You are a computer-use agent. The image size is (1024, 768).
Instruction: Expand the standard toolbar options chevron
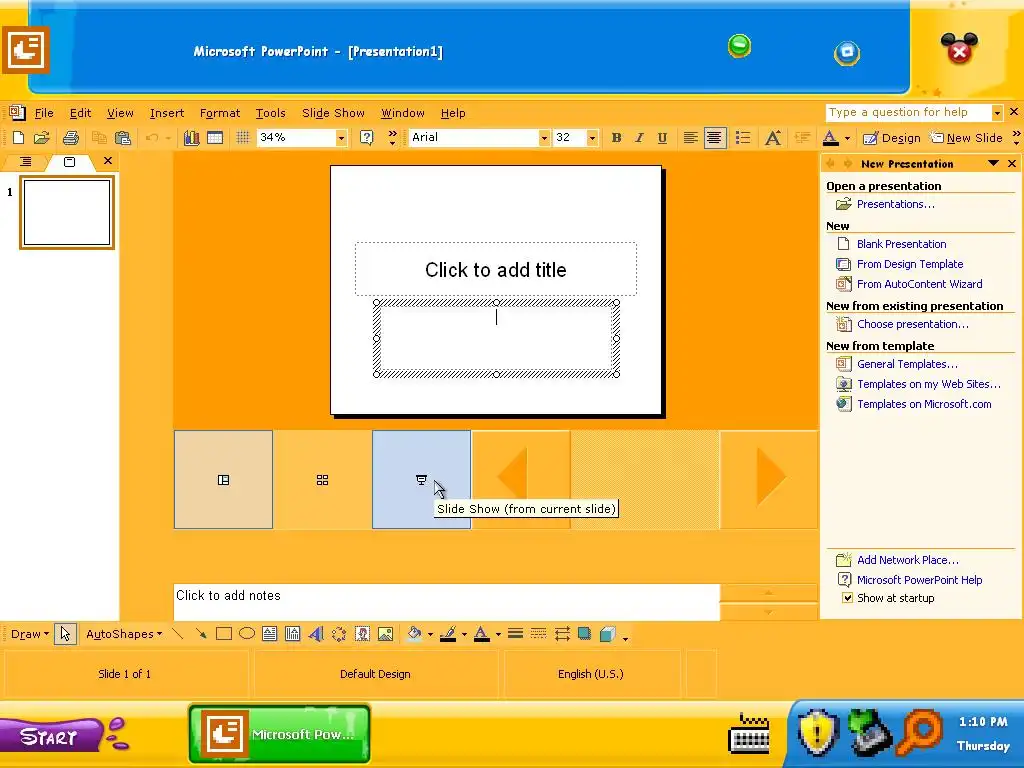[392, 138]
